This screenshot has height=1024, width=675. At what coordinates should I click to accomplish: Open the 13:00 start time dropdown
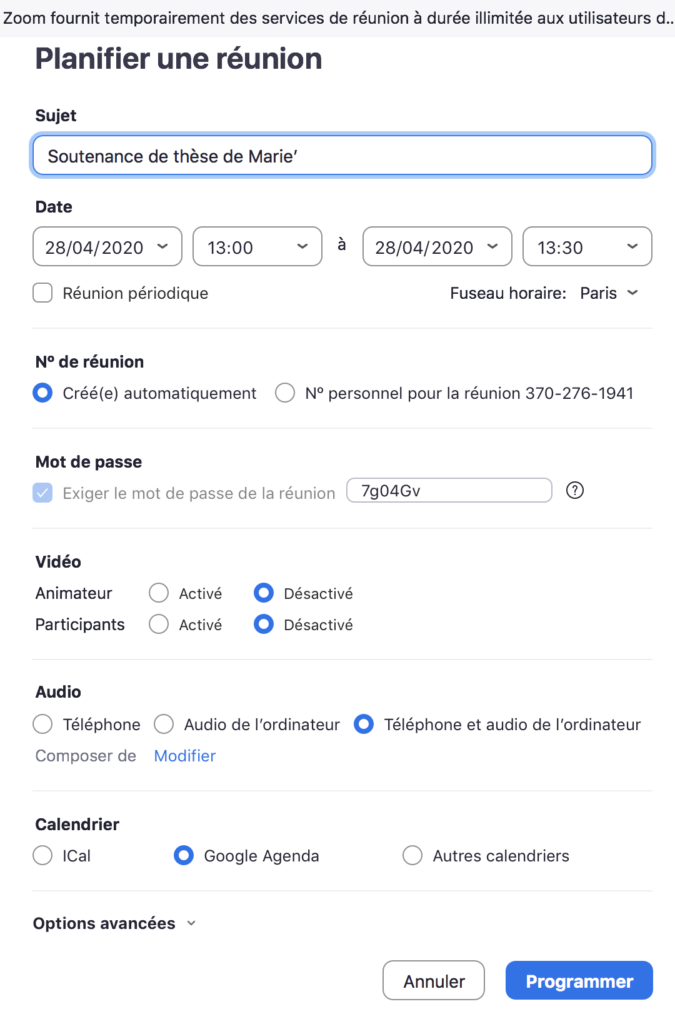257,246
